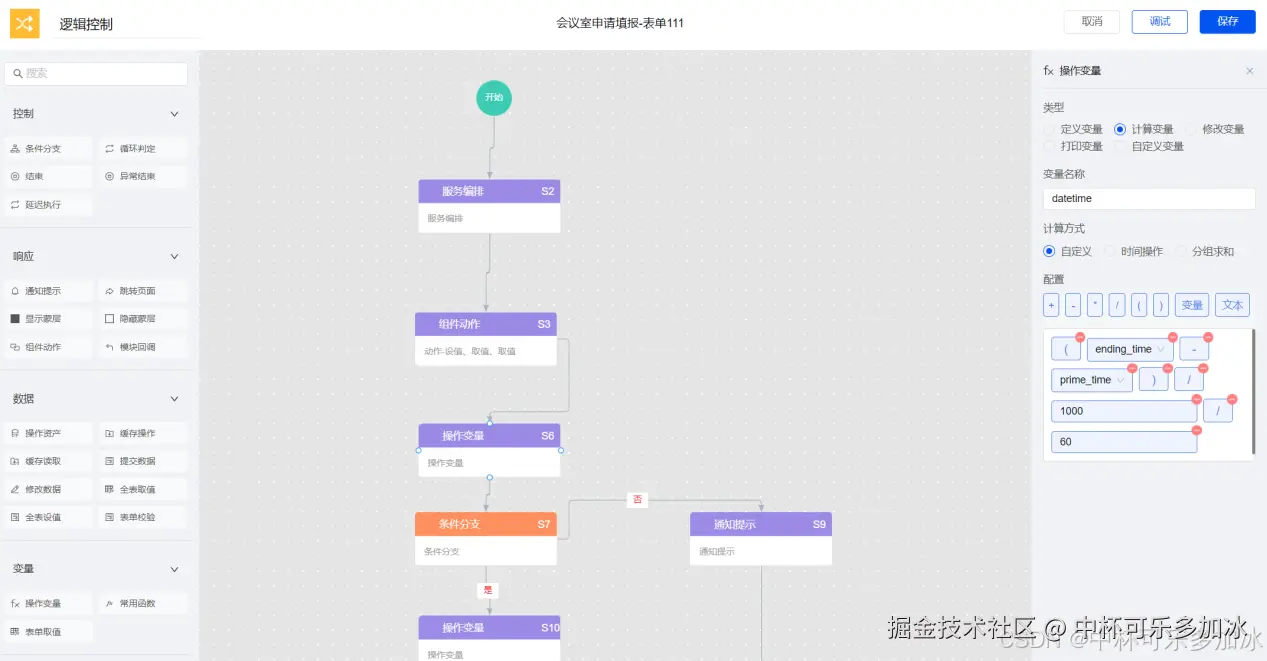Click the orange logic control logo icon

24,22
